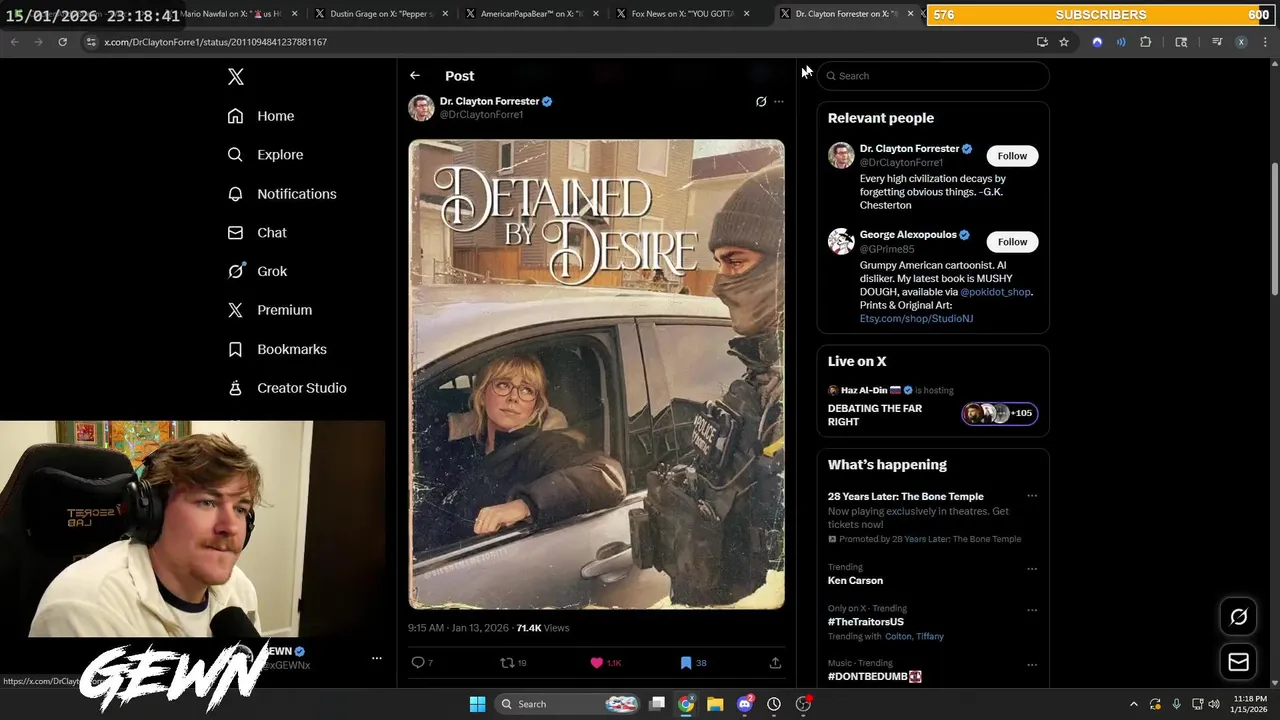
Task: Open Chat in sidebar
Action: pos(257,233)
